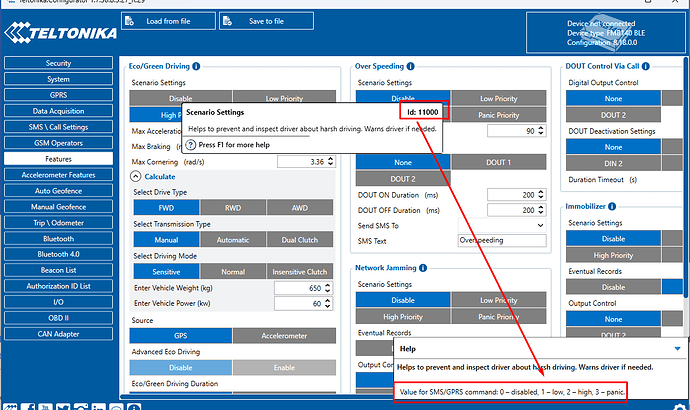Select Insensitive Clutch driving mode

300,271
